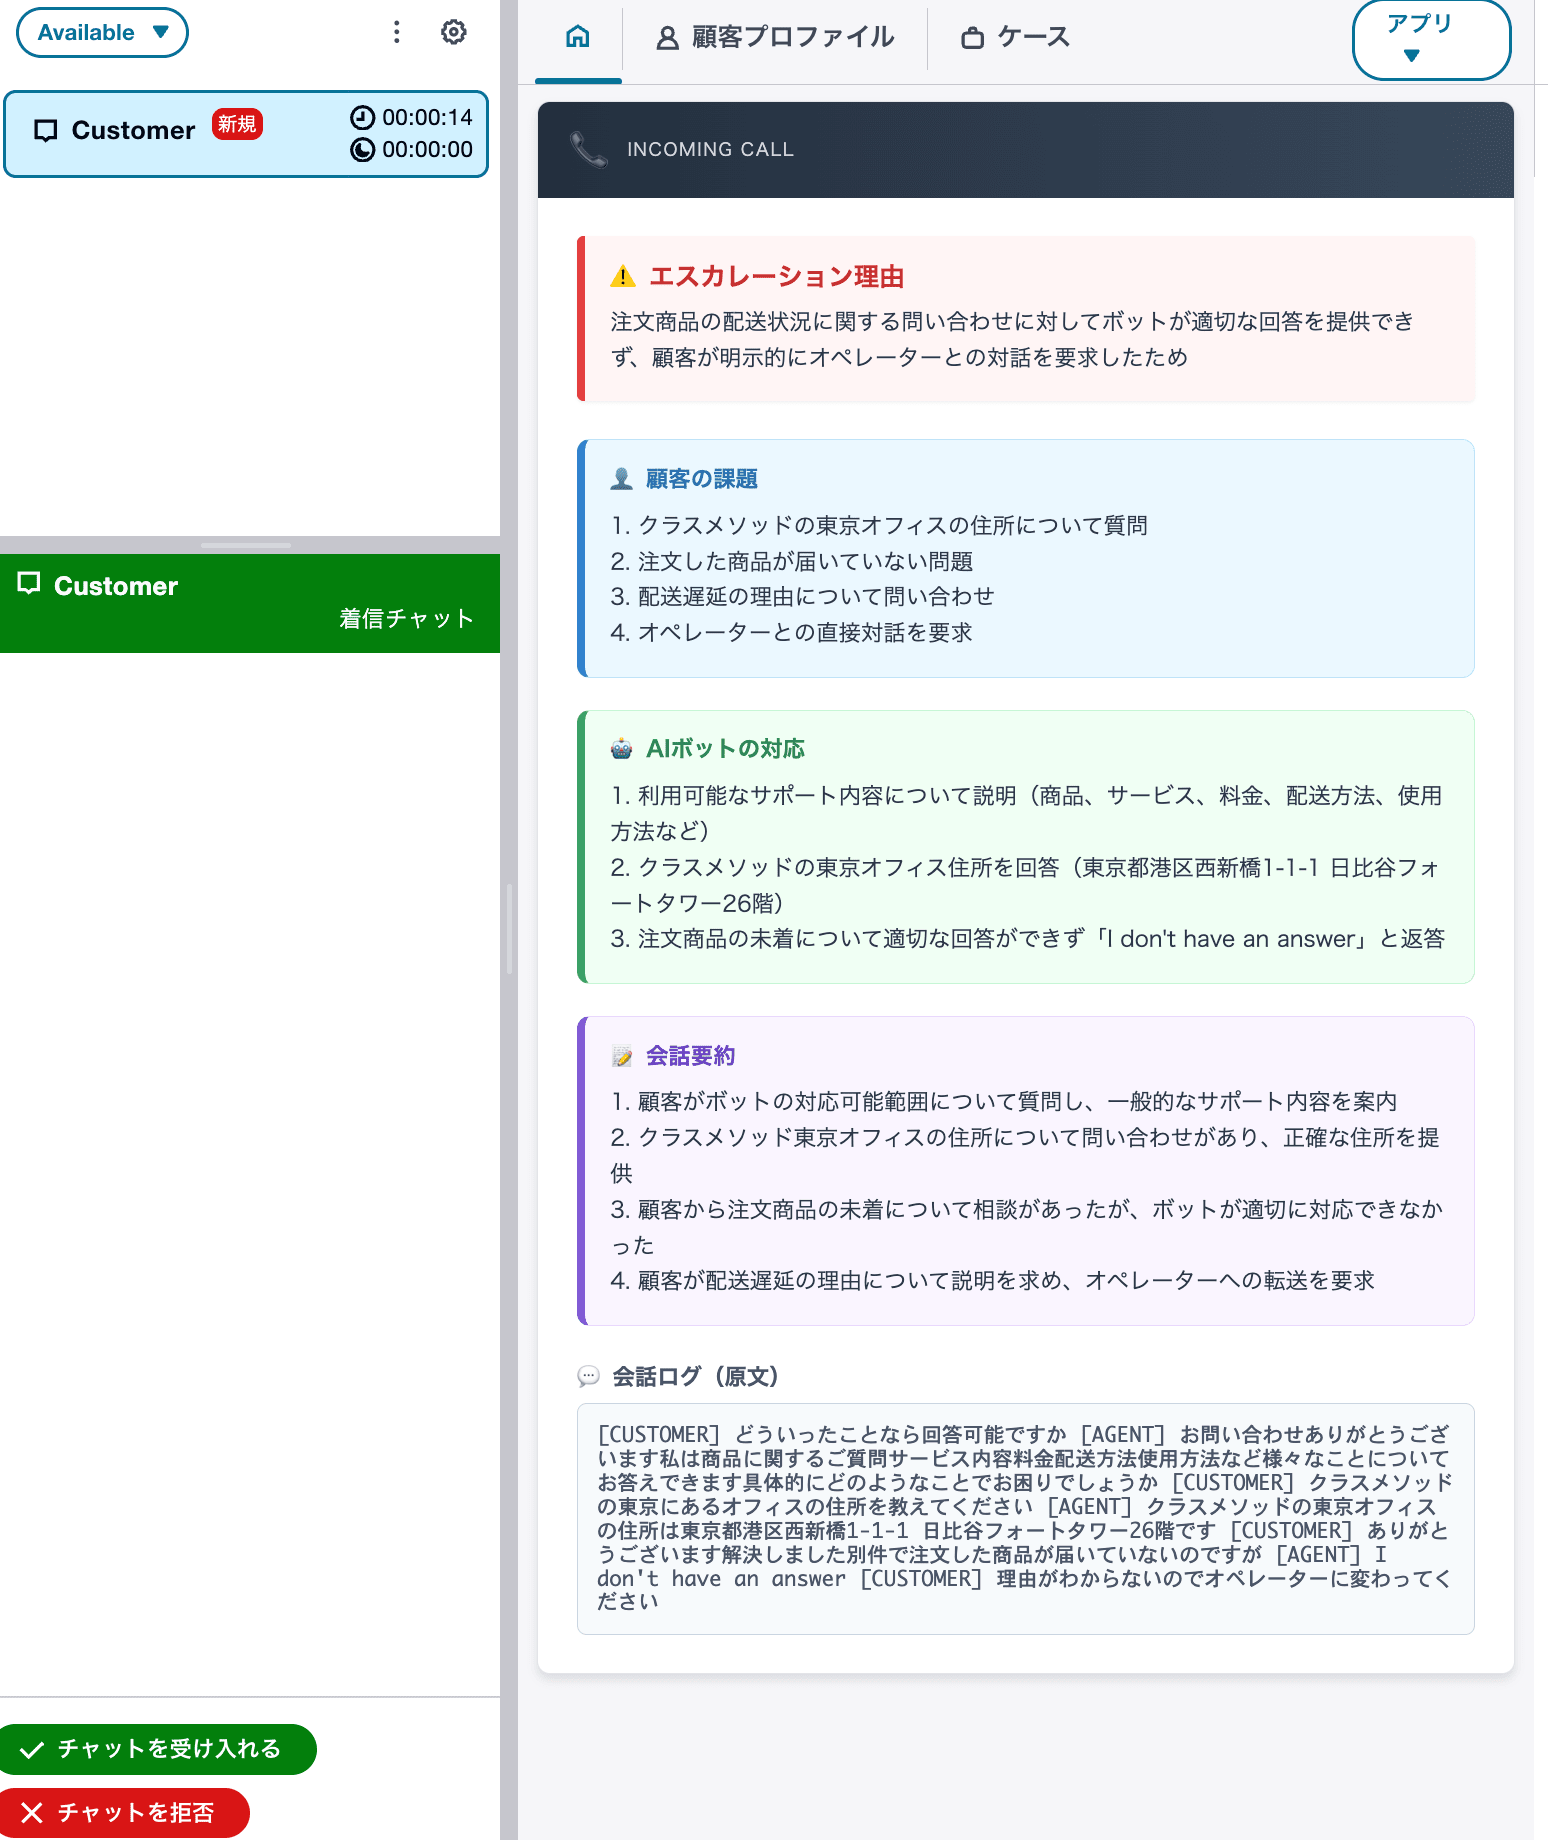Click the warning icon next to エスカレーション理由

pyautogui.click(x=623, y=277)
